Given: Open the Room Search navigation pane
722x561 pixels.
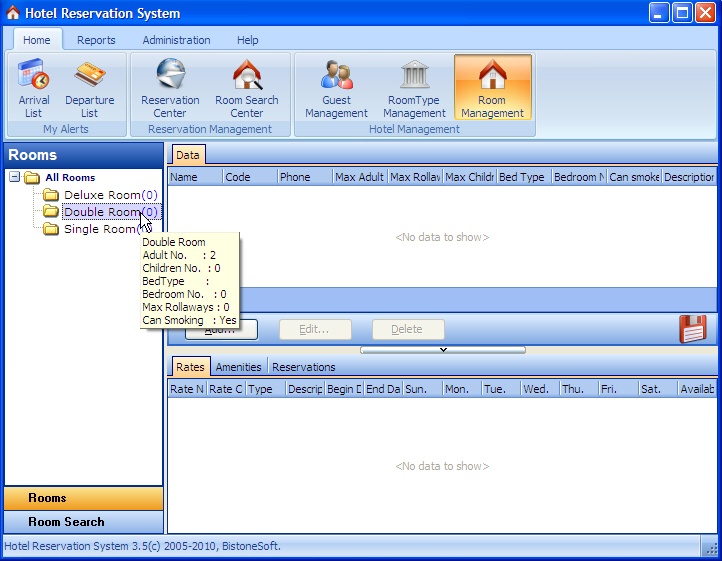Looking at the screenshot, I should coord(66,522).
